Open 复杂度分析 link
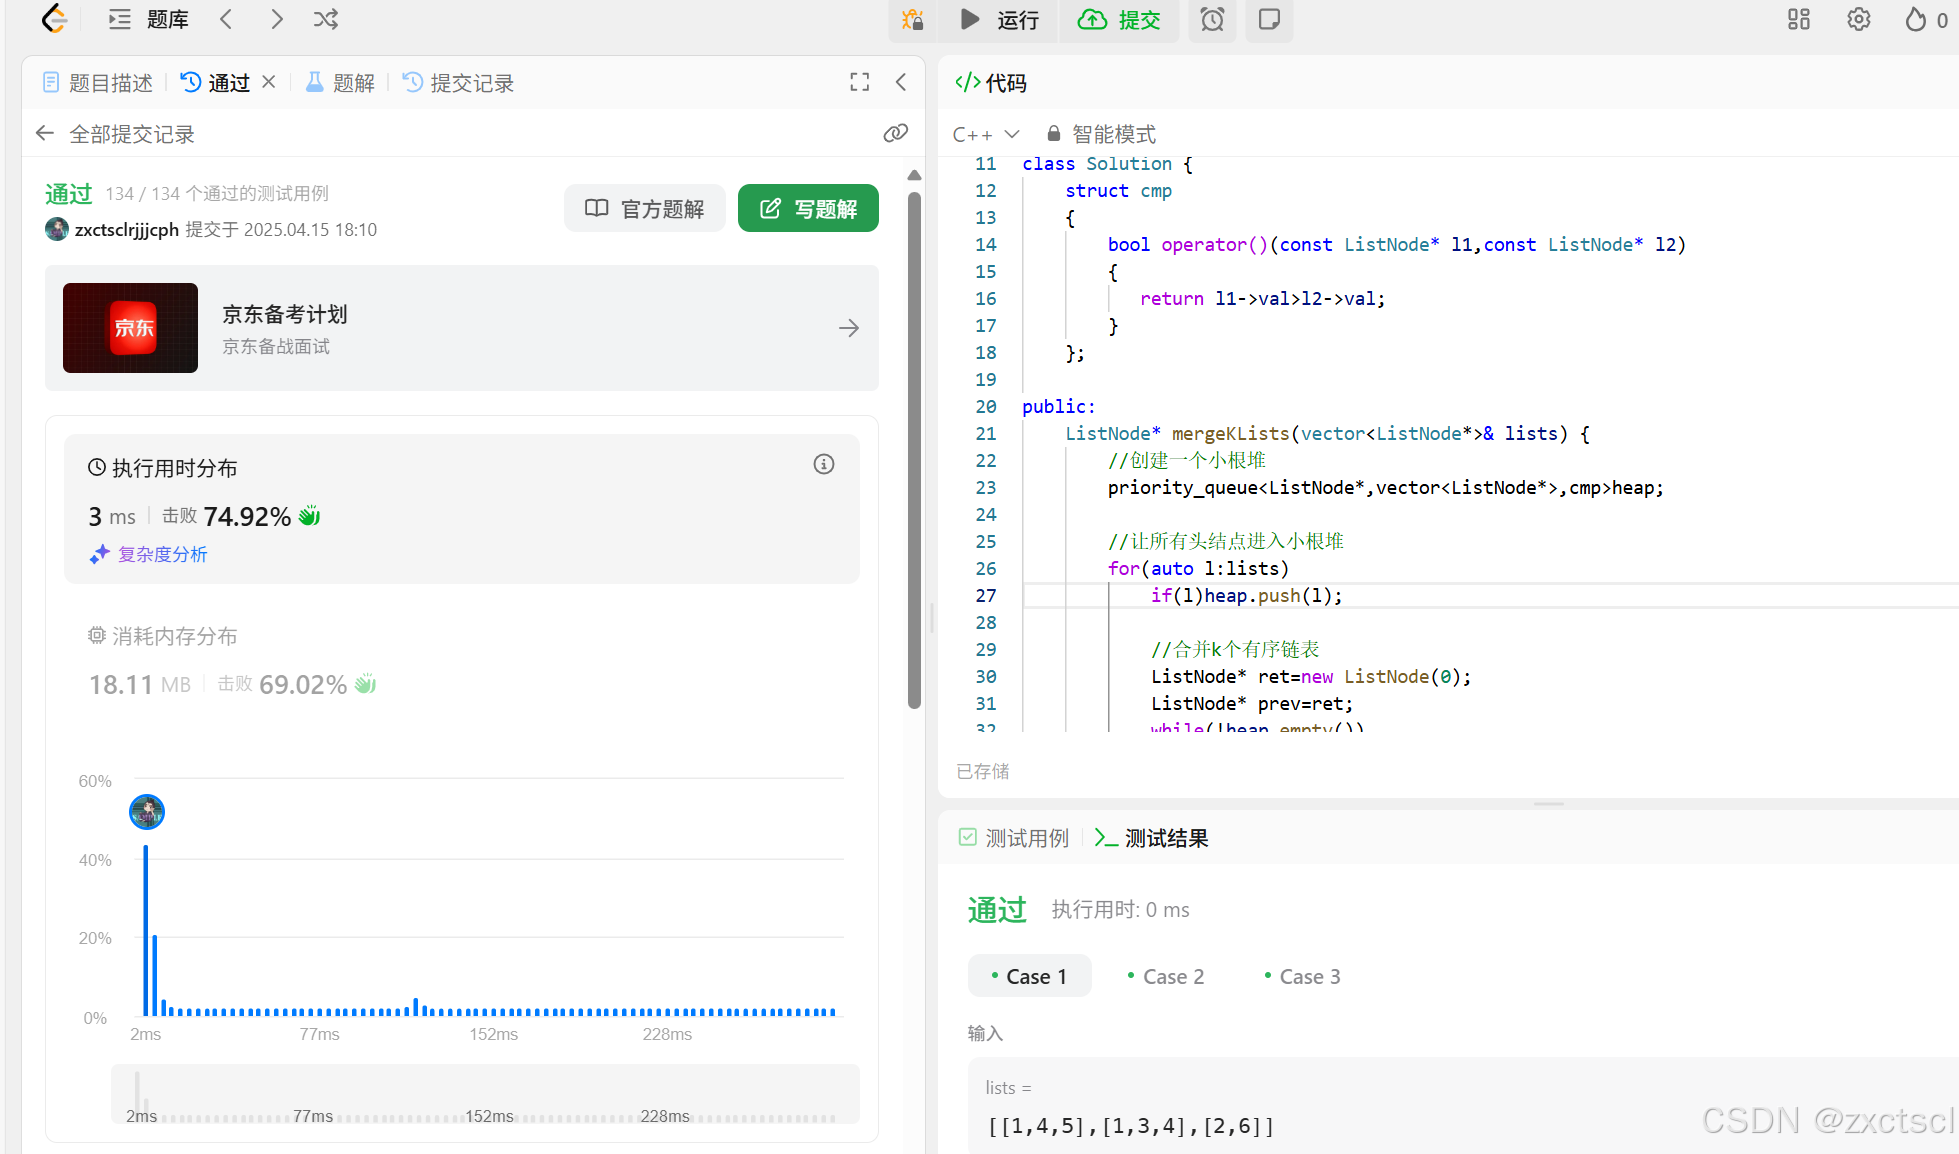 pyautogui.click(x=162, y=554)
